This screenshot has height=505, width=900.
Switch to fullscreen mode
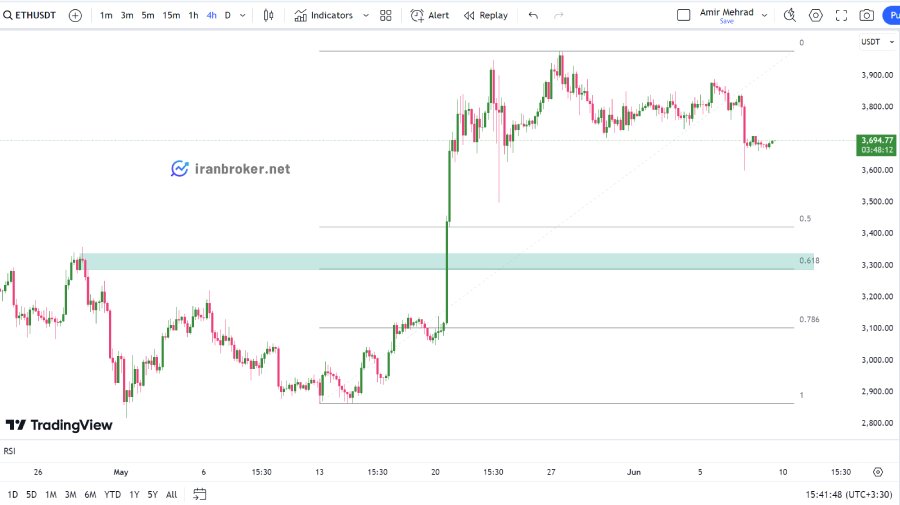(x=841, y=15)
